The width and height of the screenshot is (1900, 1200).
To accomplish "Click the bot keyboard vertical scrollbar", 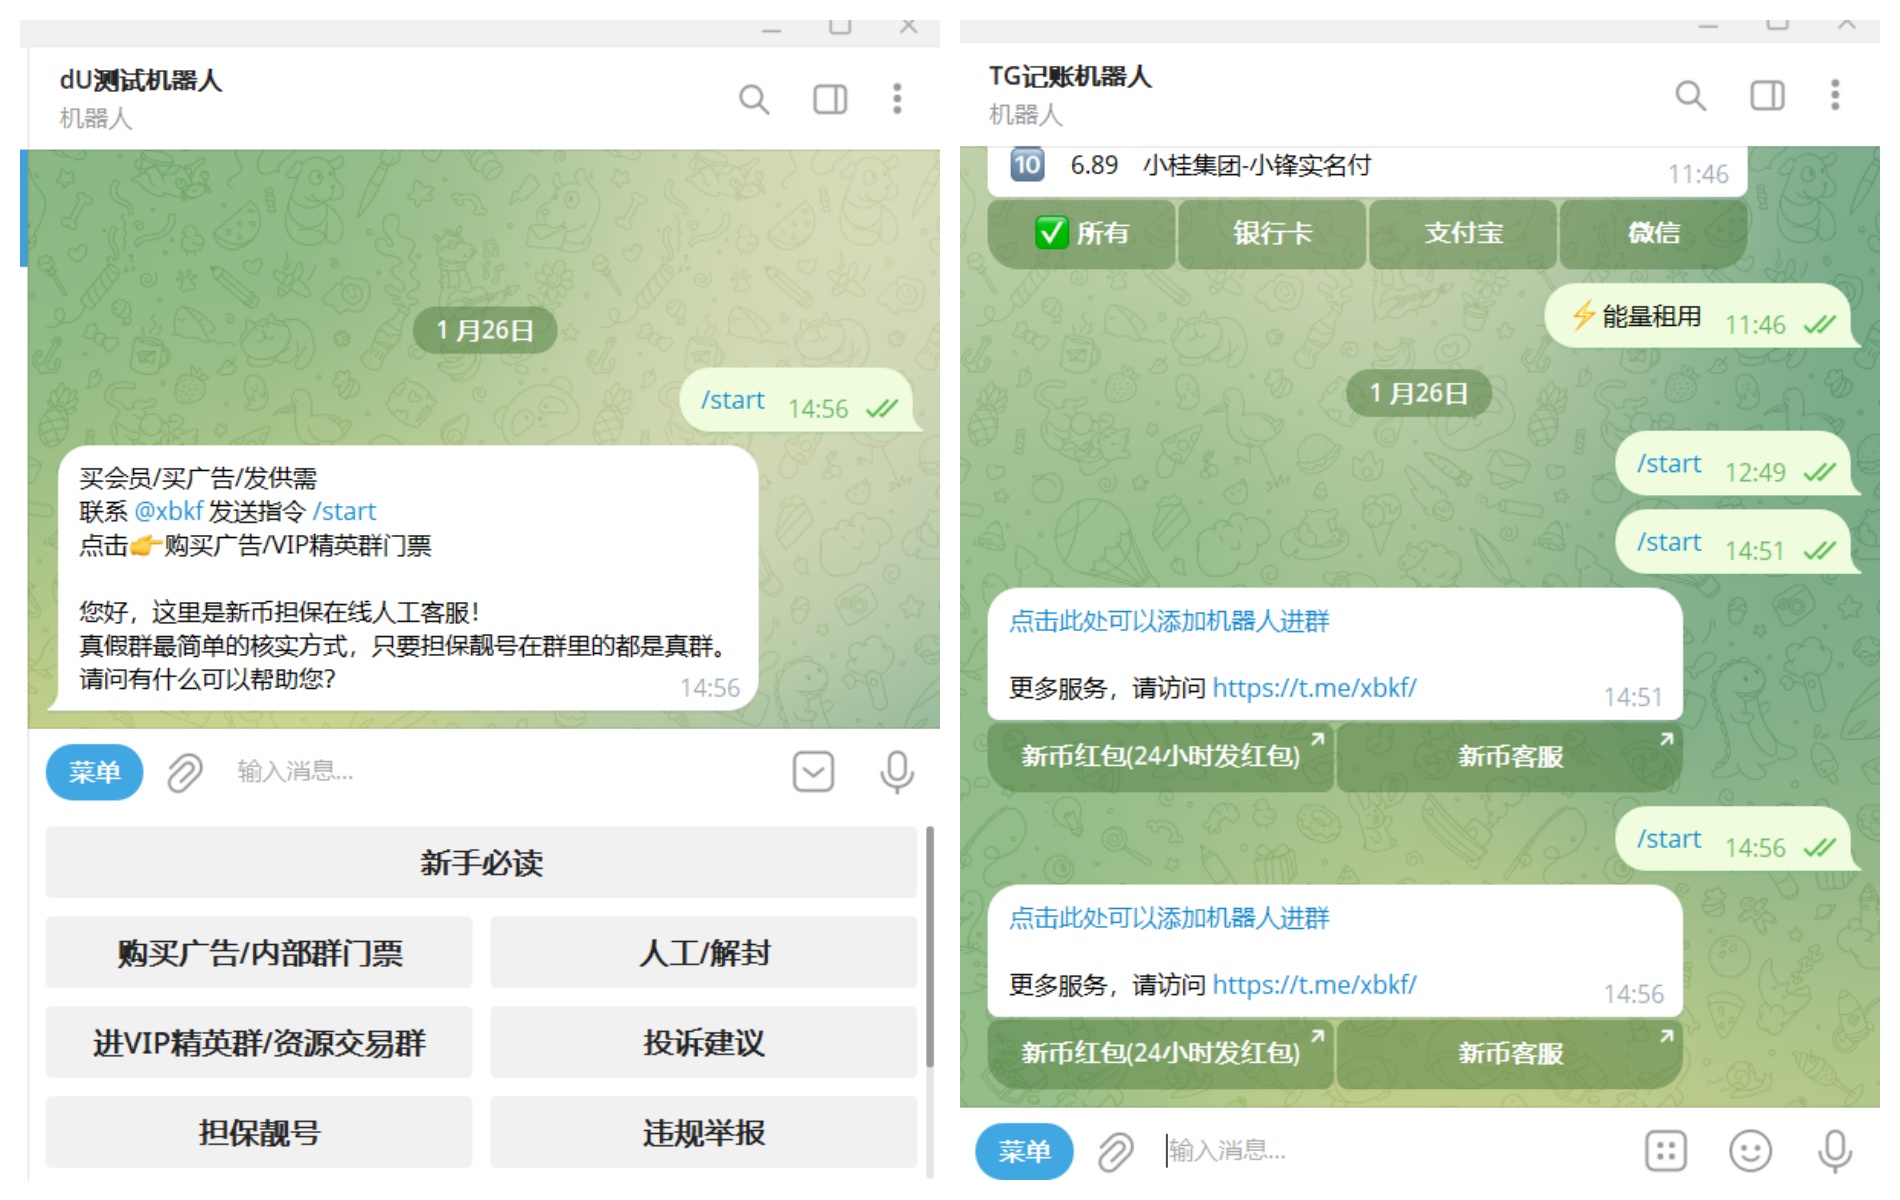I will coord(929,945).
